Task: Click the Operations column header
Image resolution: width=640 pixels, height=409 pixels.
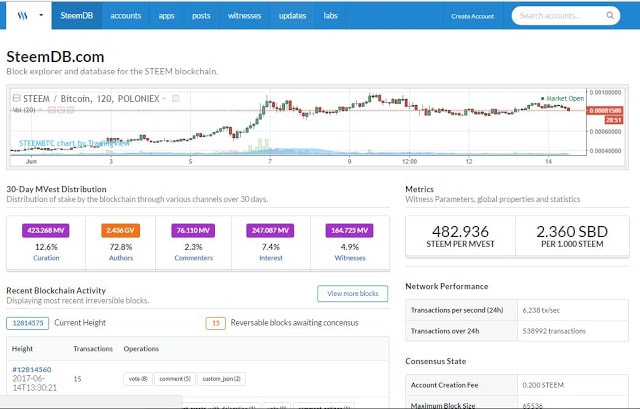Action: coord(141,349)
